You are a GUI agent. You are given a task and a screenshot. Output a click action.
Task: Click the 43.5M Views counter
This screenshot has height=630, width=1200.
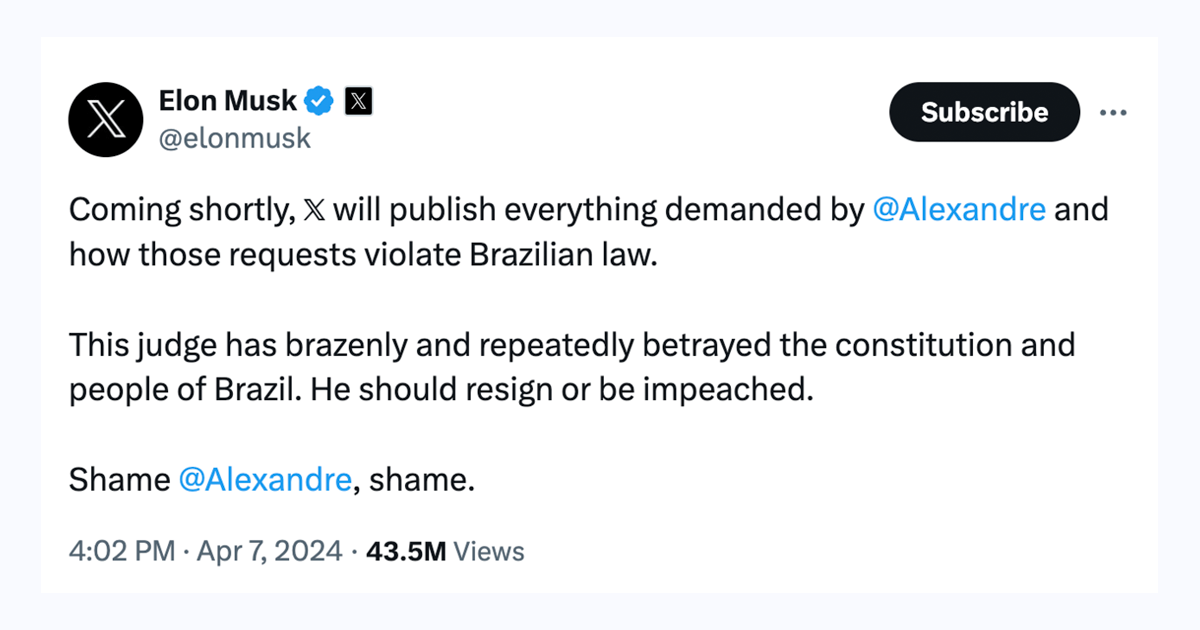(x=406, y=550)
